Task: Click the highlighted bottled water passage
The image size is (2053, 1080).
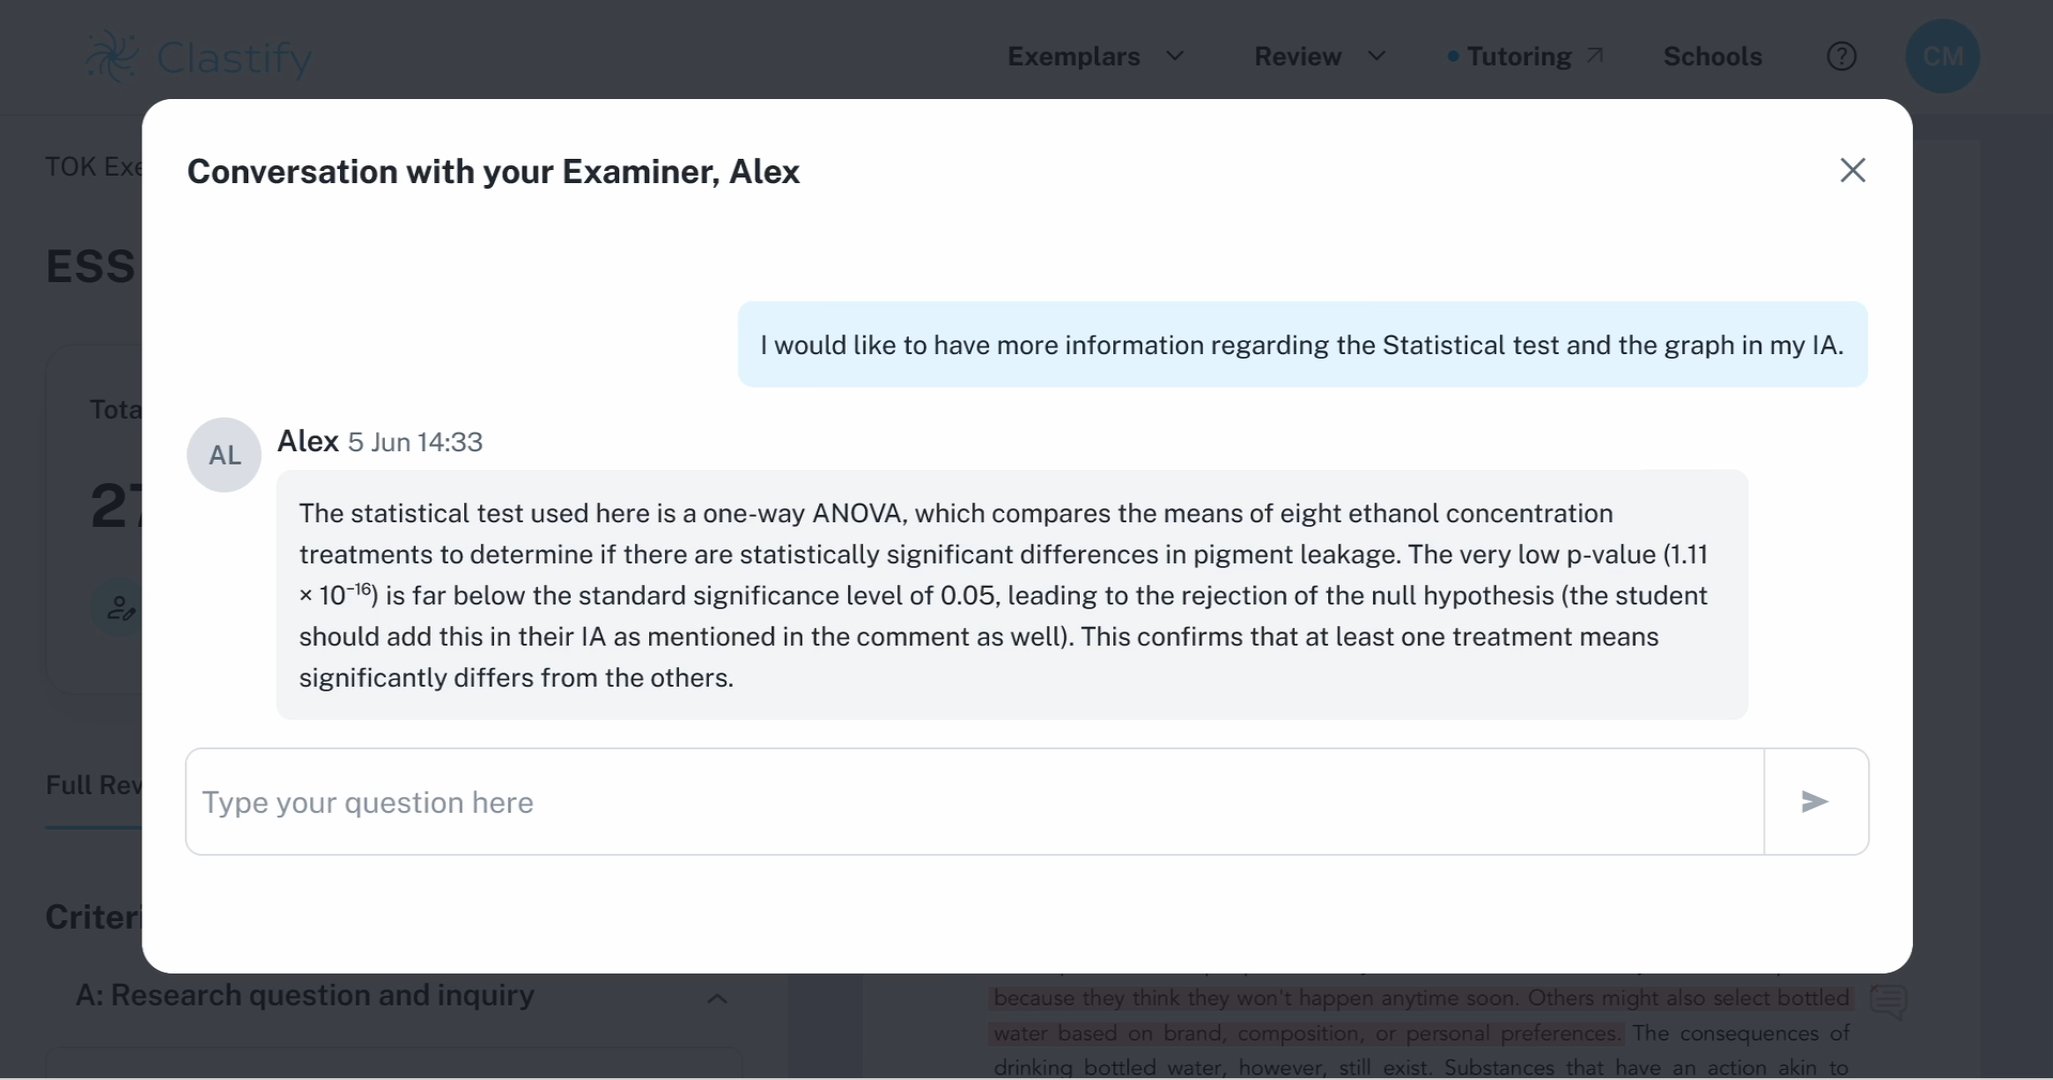Action: (1420, 1015)
